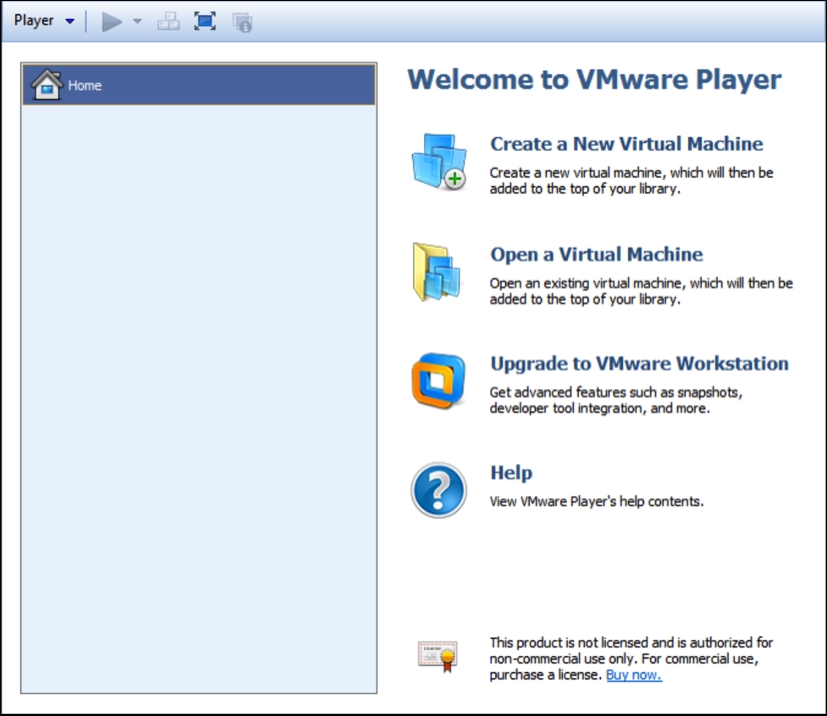Click the text starting "Get advanced features such as snapshots"
Screen dimensions: 827x716
point(616,400)
